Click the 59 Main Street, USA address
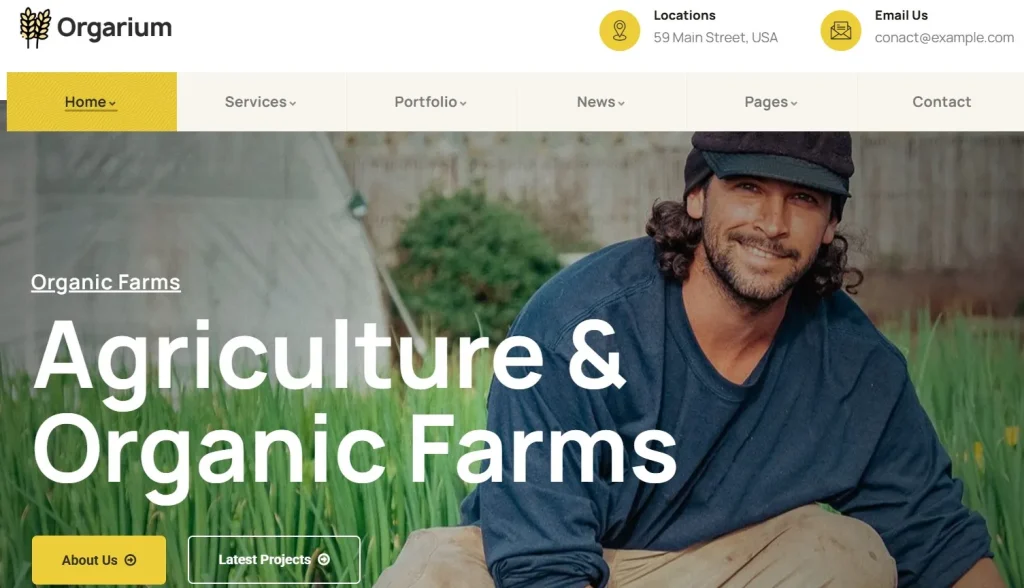Viewport: 1024px width, 588px height. coord(716,38)
